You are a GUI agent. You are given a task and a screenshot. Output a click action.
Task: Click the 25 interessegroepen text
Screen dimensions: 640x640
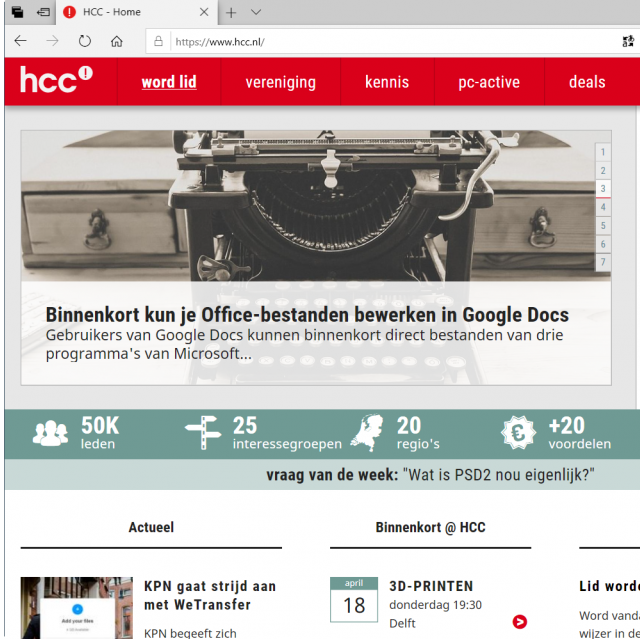(287, 433)
